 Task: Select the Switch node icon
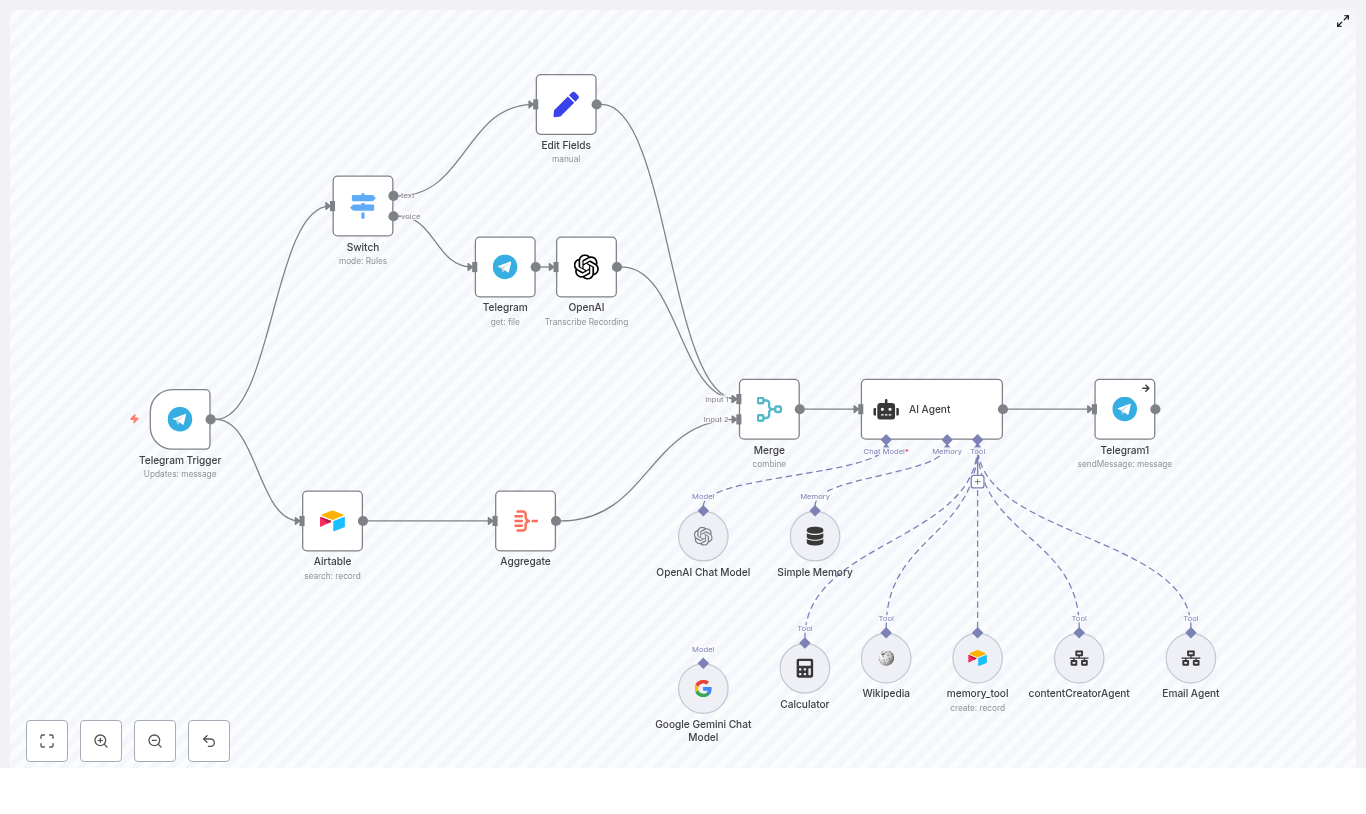point(362,206)
